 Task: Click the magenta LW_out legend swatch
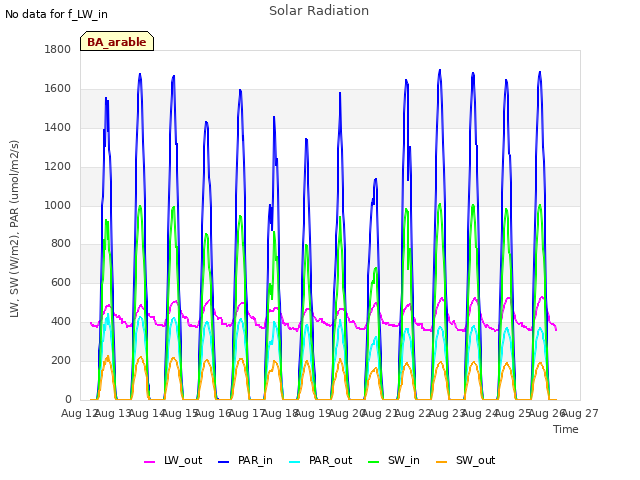click(149, 462)
